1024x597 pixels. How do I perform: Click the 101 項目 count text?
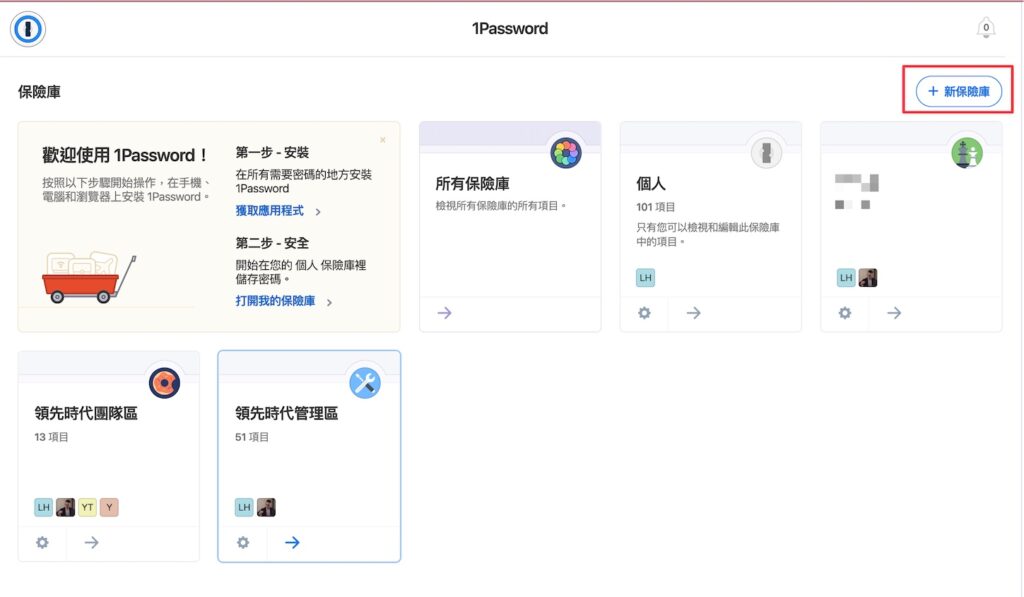[x=656, y=207]
